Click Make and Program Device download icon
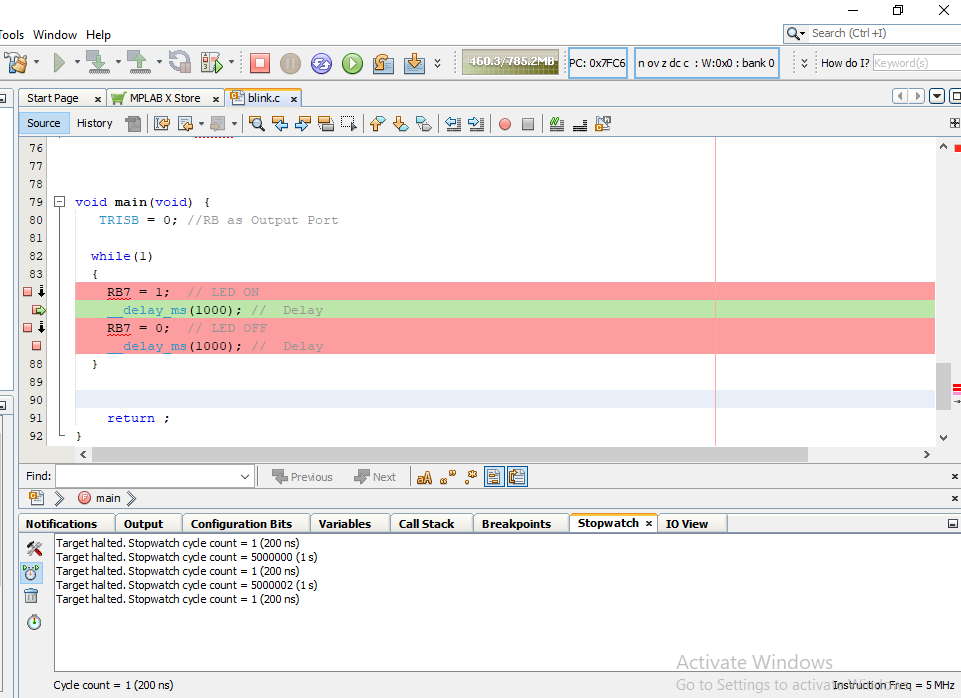The height and width of the screenshot is (698, 961). point(97,63)
